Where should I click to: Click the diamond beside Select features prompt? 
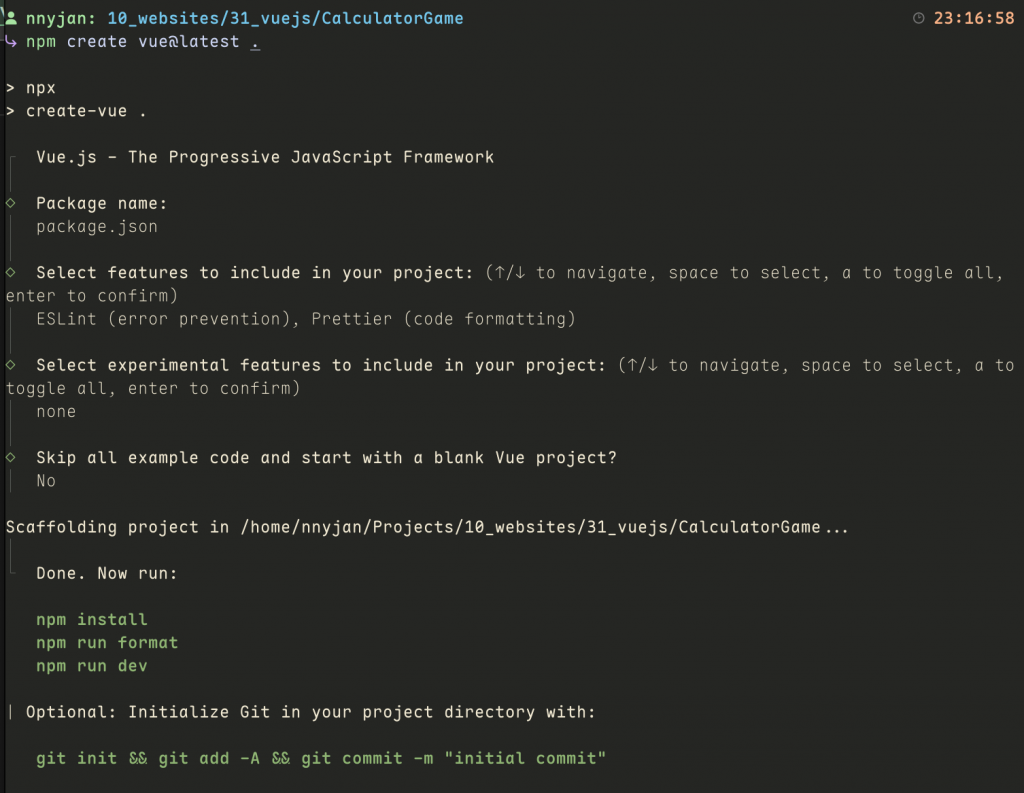[10, 272]
